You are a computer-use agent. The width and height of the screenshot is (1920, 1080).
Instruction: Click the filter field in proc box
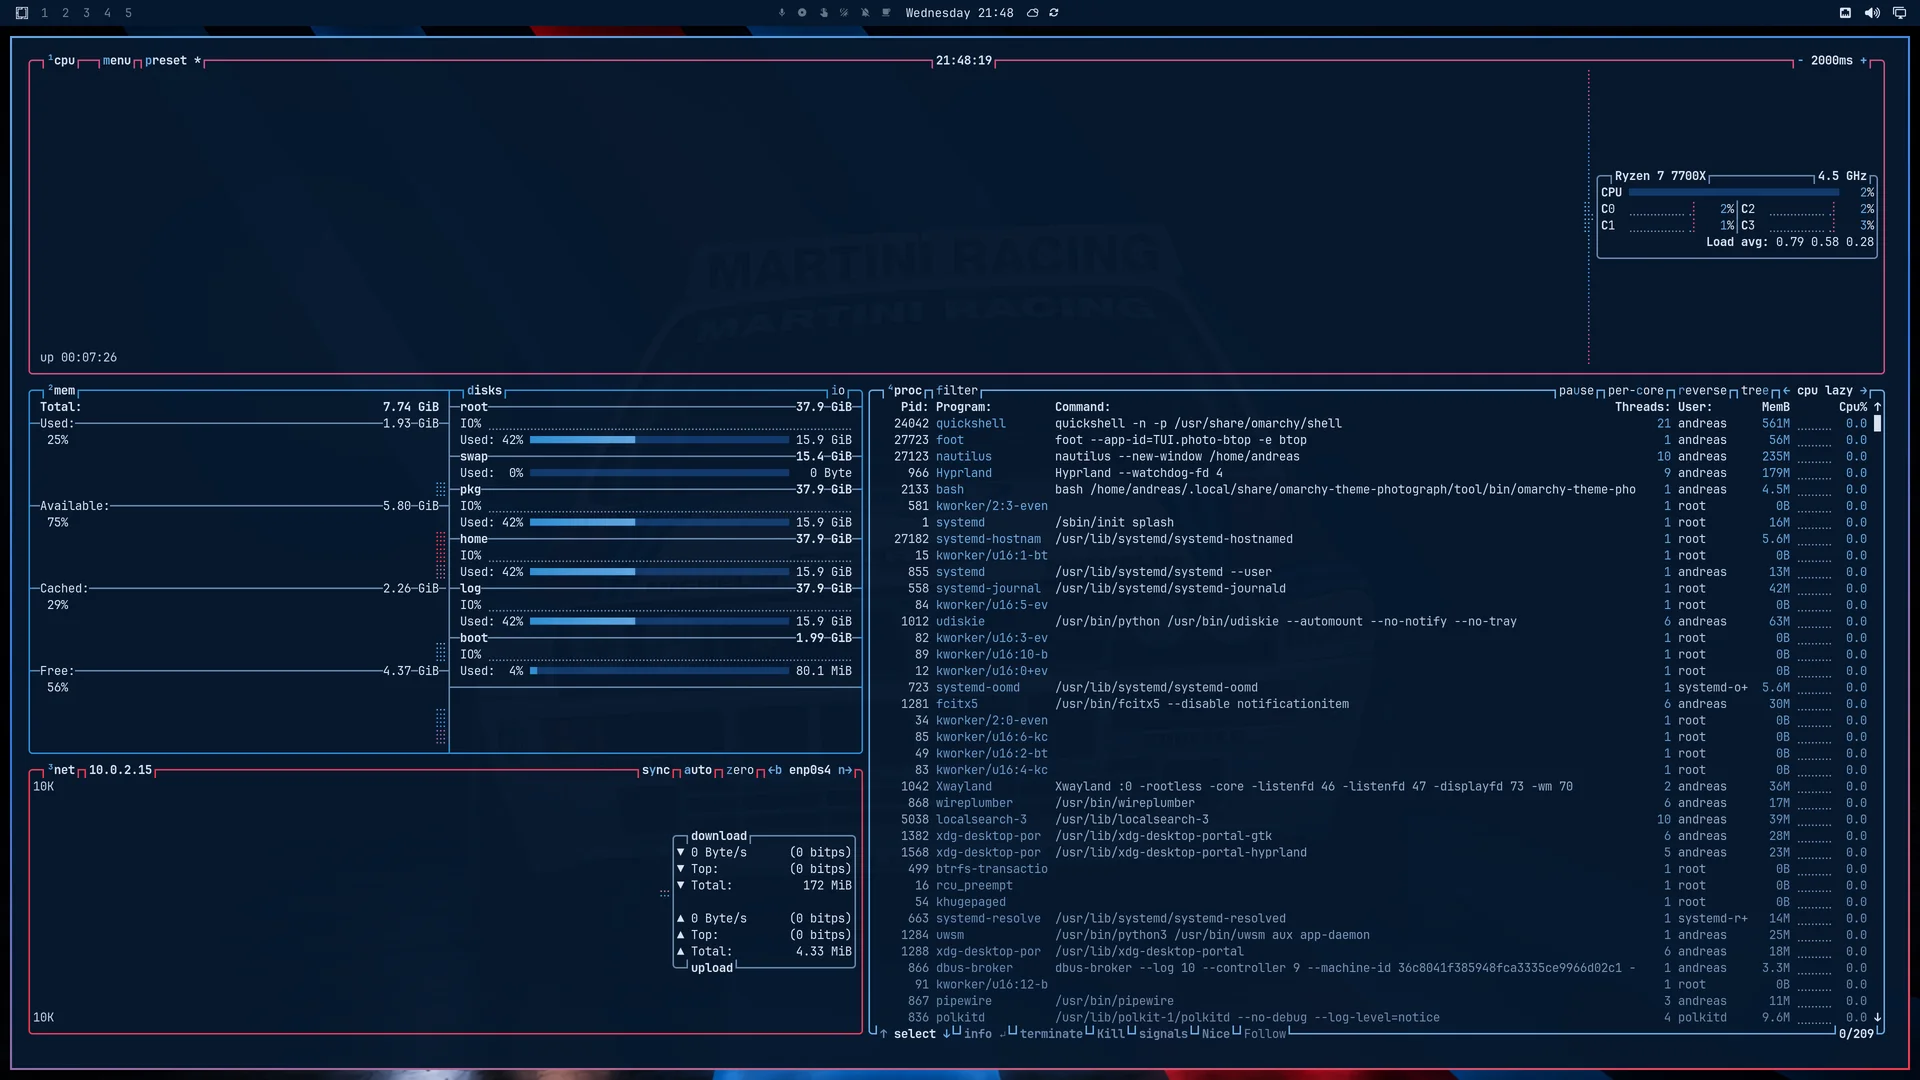pos(957,391)
